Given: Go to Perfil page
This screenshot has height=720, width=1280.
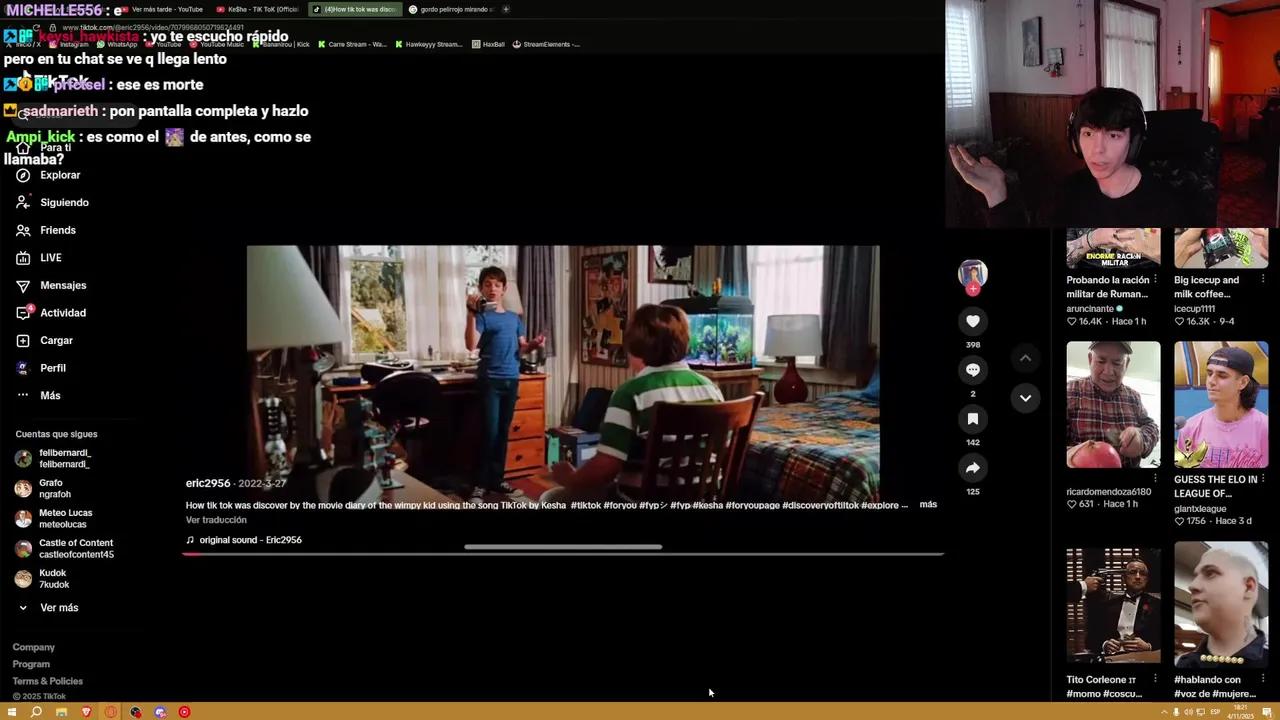Looking at the screenshot, I should pos(41,368).
